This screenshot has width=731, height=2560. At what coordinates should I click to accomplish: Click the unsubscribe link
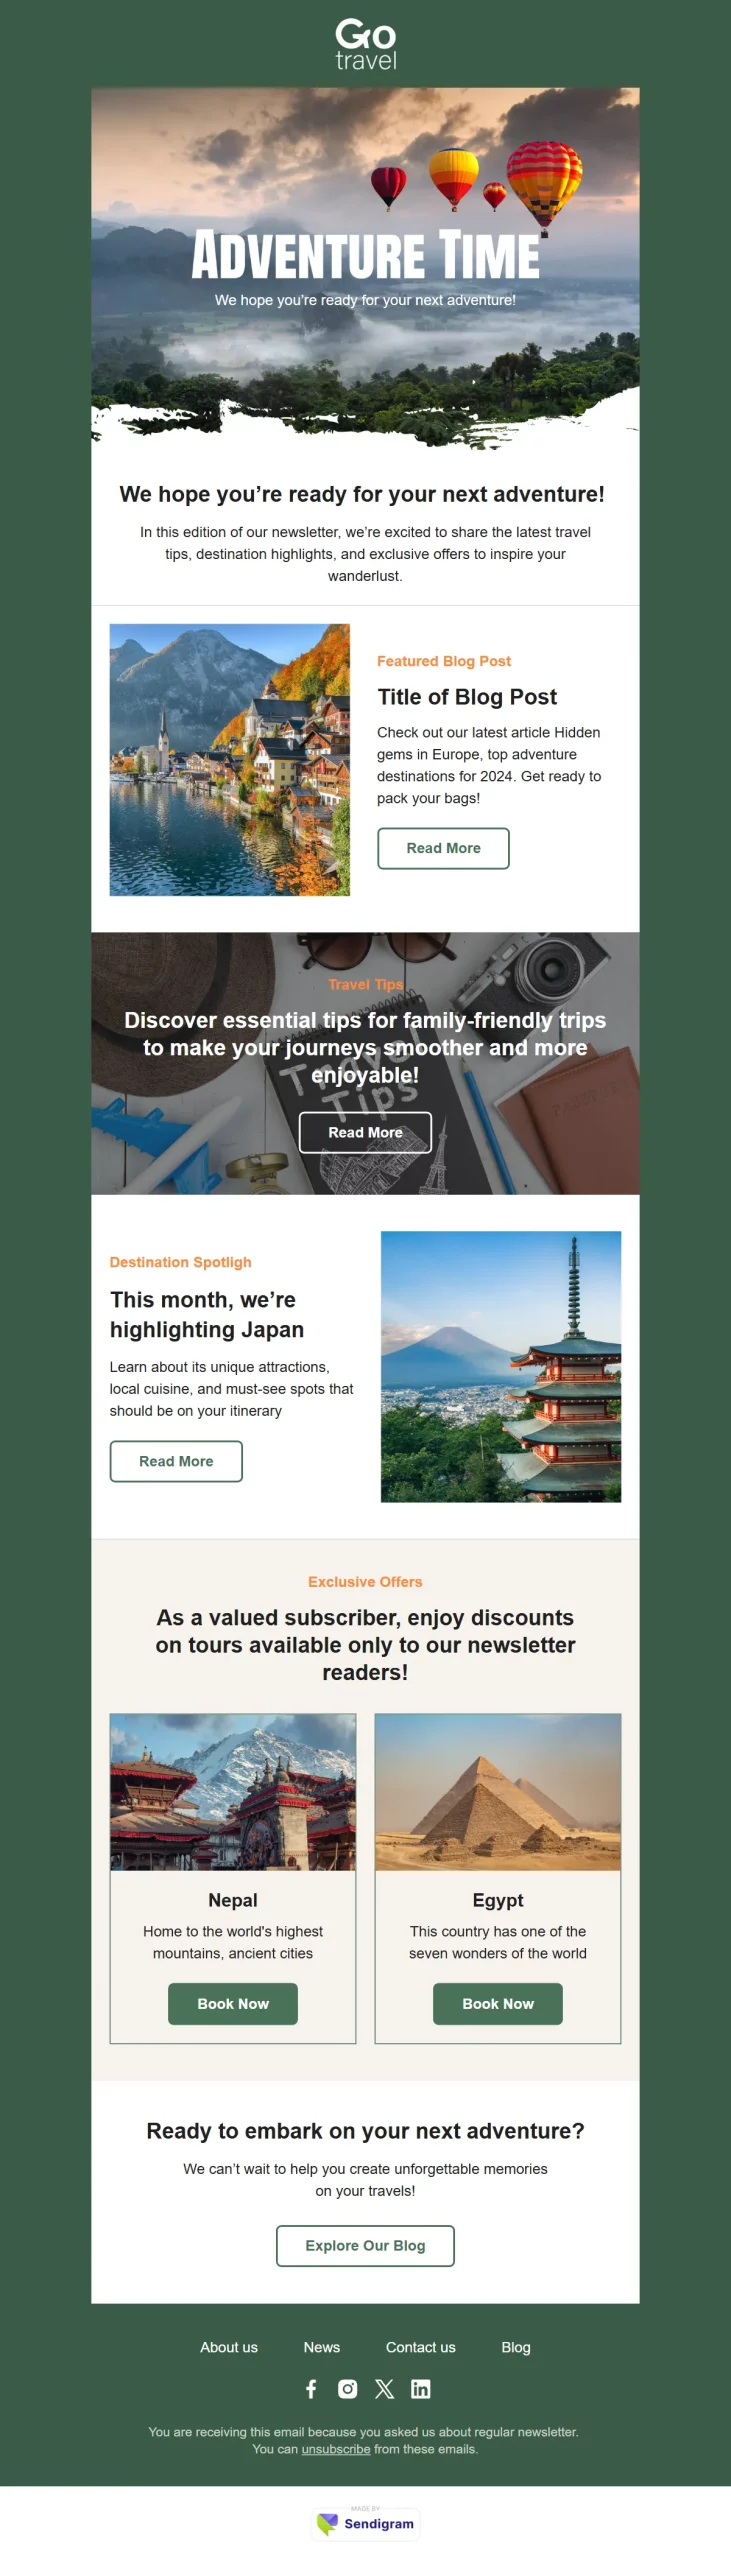coord(336,2449)
